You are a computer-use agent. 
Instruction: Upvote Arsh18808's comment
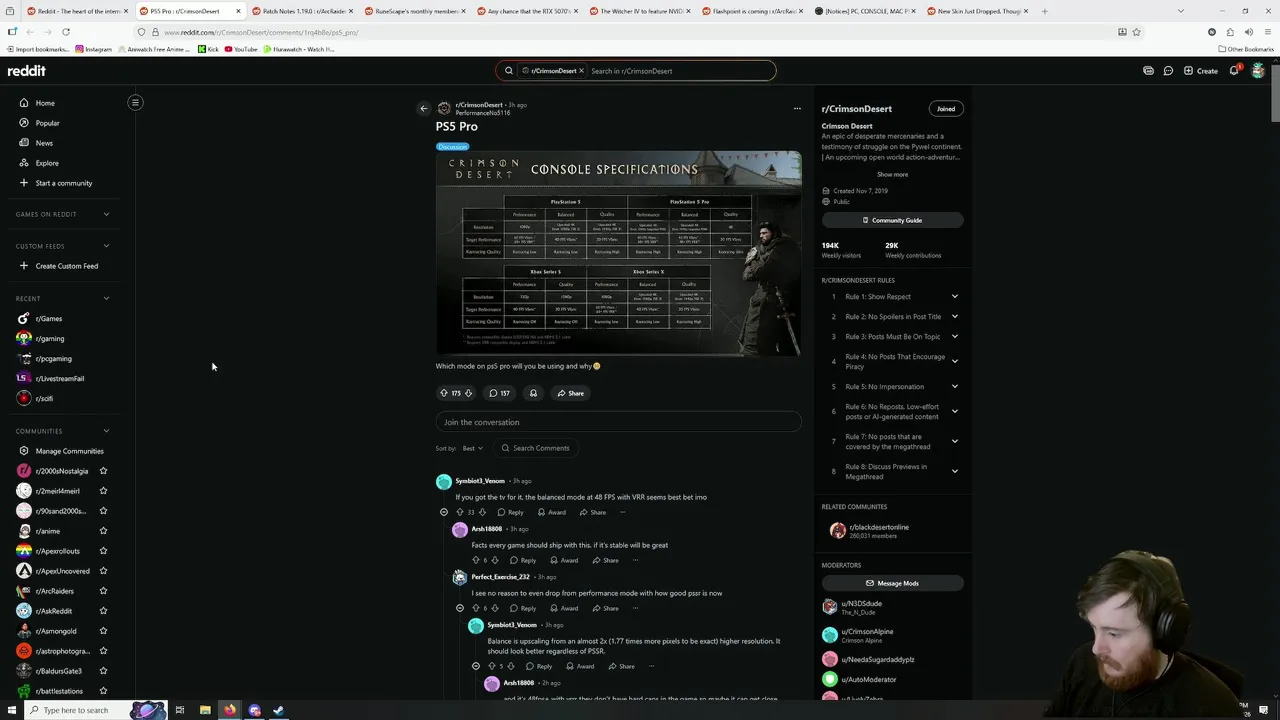[476, 560]
